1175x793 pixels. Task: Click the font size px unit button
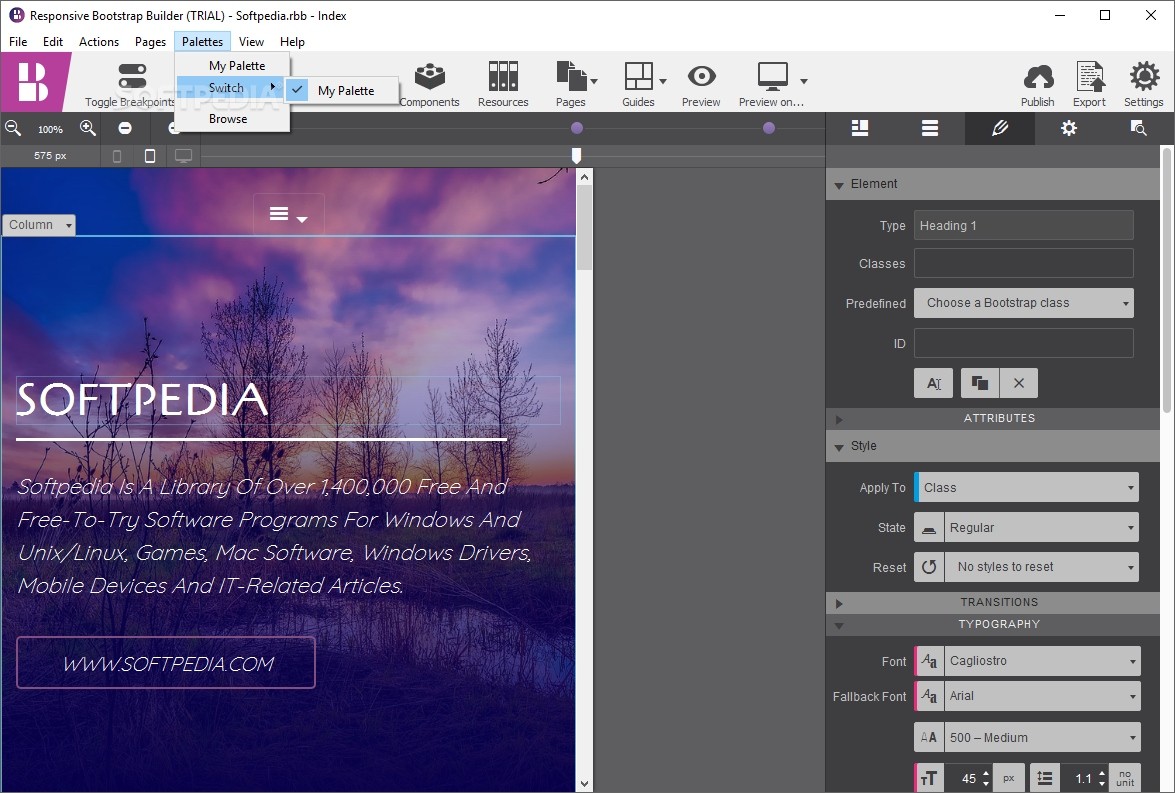pos(1009,778)
